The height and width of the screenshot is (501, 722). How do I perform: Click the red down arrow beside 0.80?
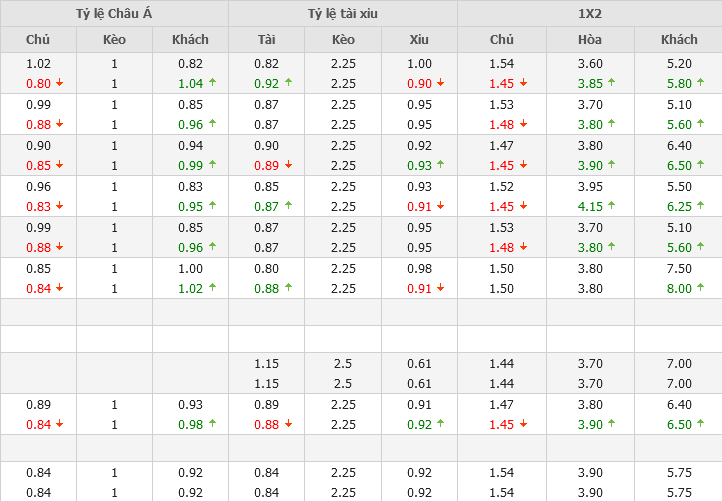[59, 84]
